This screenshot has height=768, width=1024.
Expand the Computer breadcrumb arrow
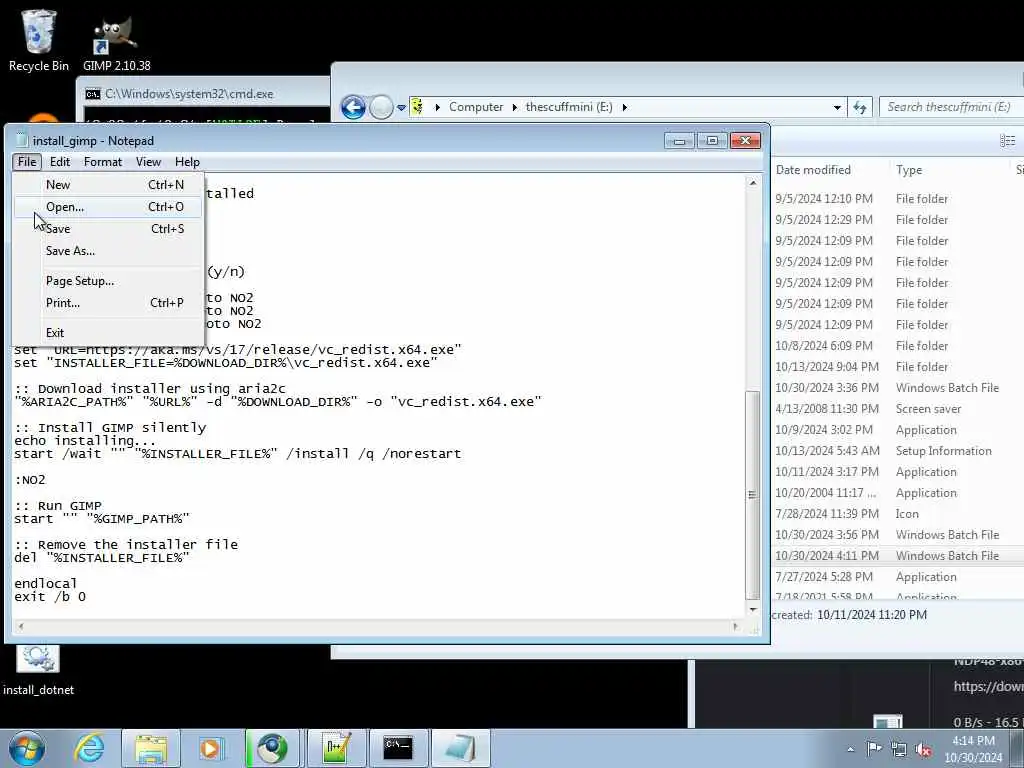(515, 107)
